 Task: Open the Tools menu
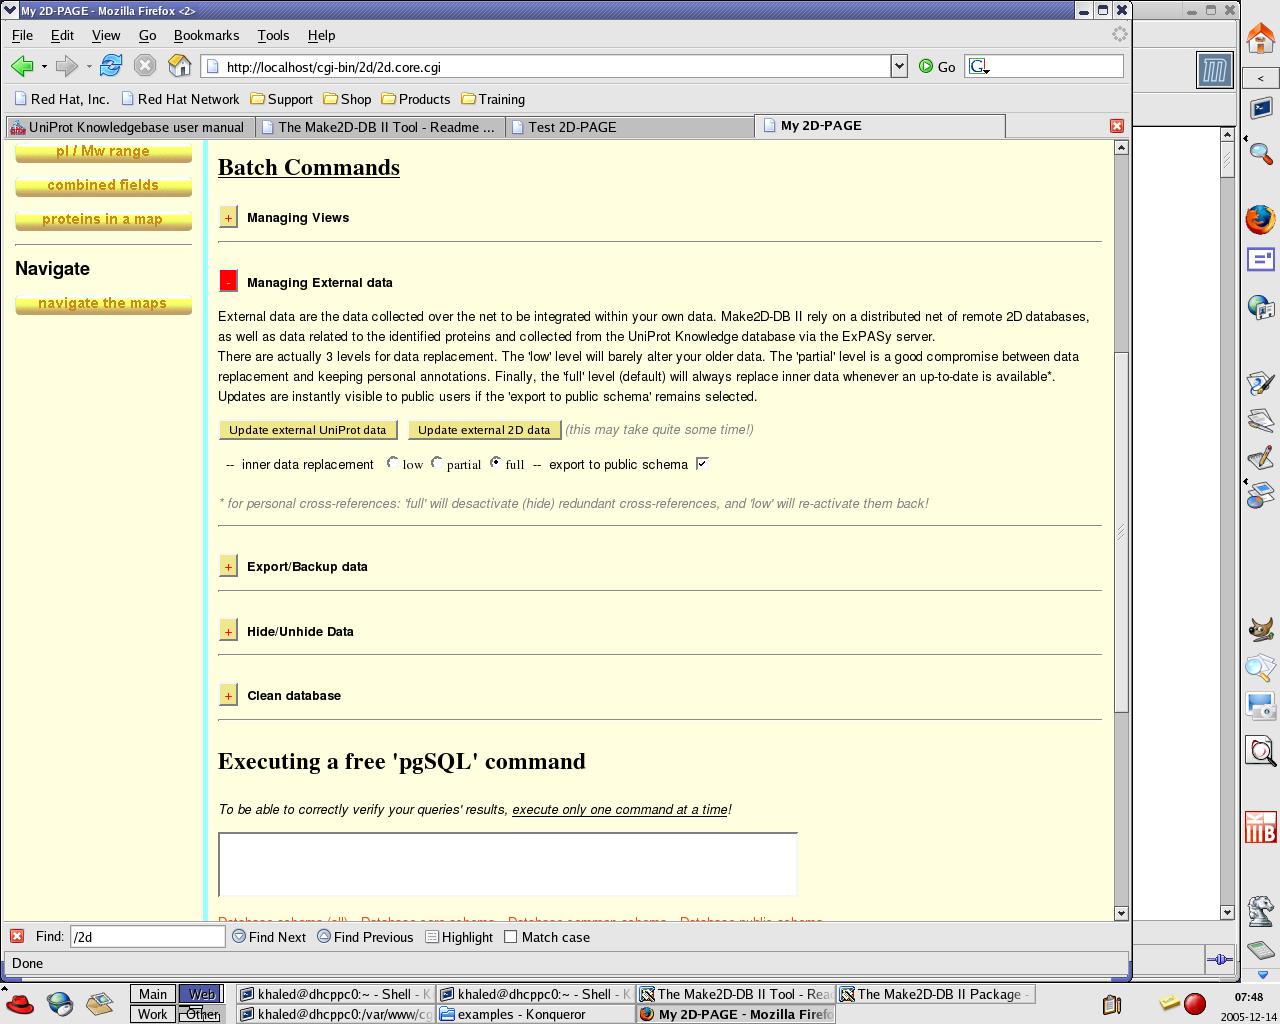coord(273,35)
